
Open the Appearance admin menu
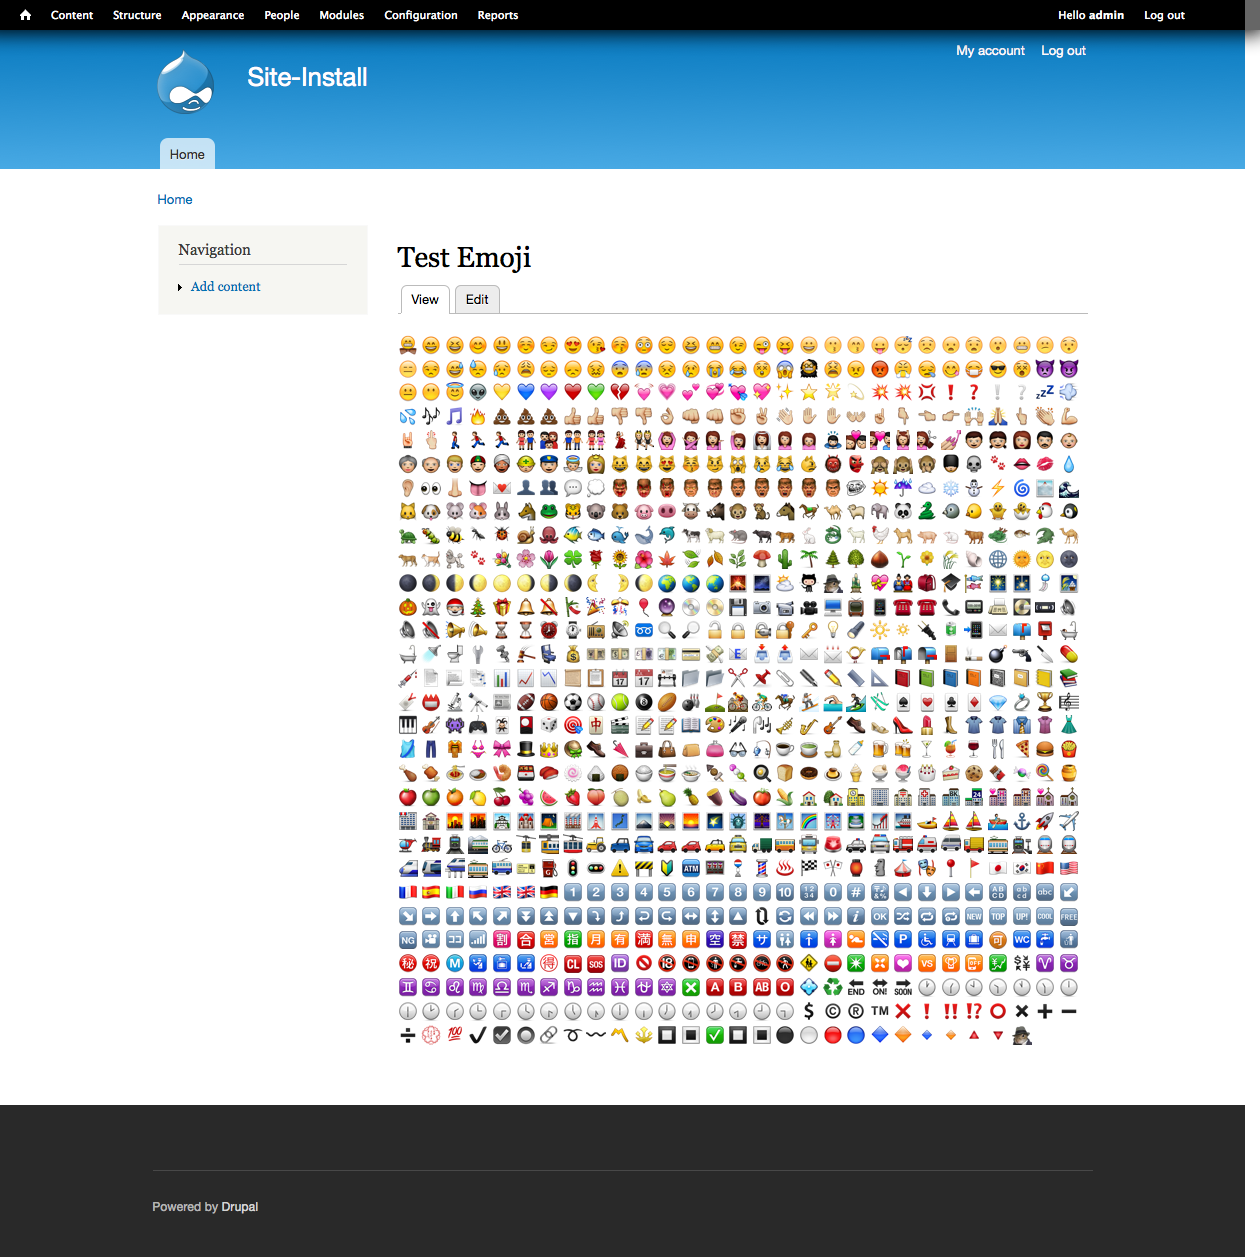213,15
